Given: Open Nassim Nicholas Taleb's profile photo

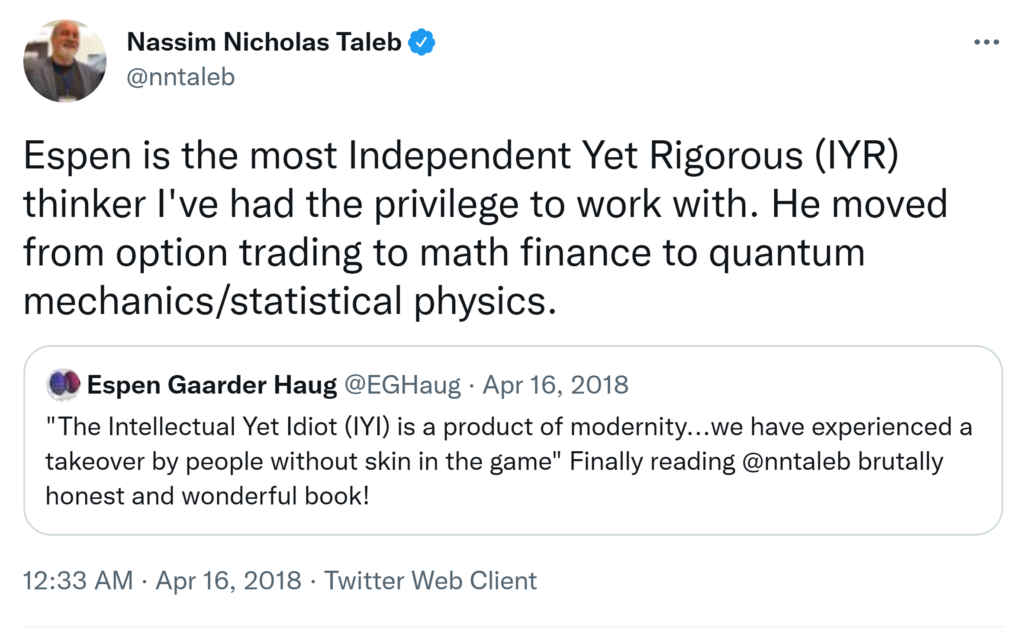Looking at the screenshot, I should point(65,60).
